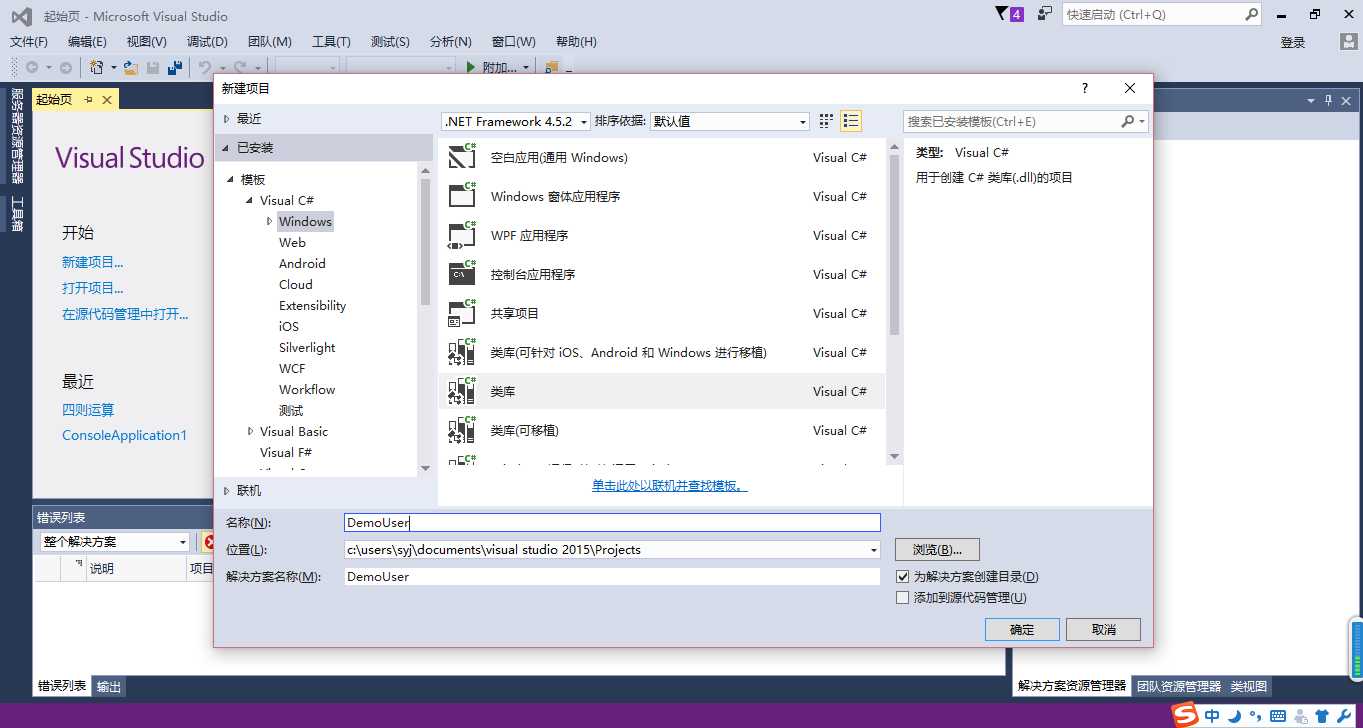Open the 整个解决方案 error list dropdown
Screen dimensions: 1363x728
pos(115,542)
